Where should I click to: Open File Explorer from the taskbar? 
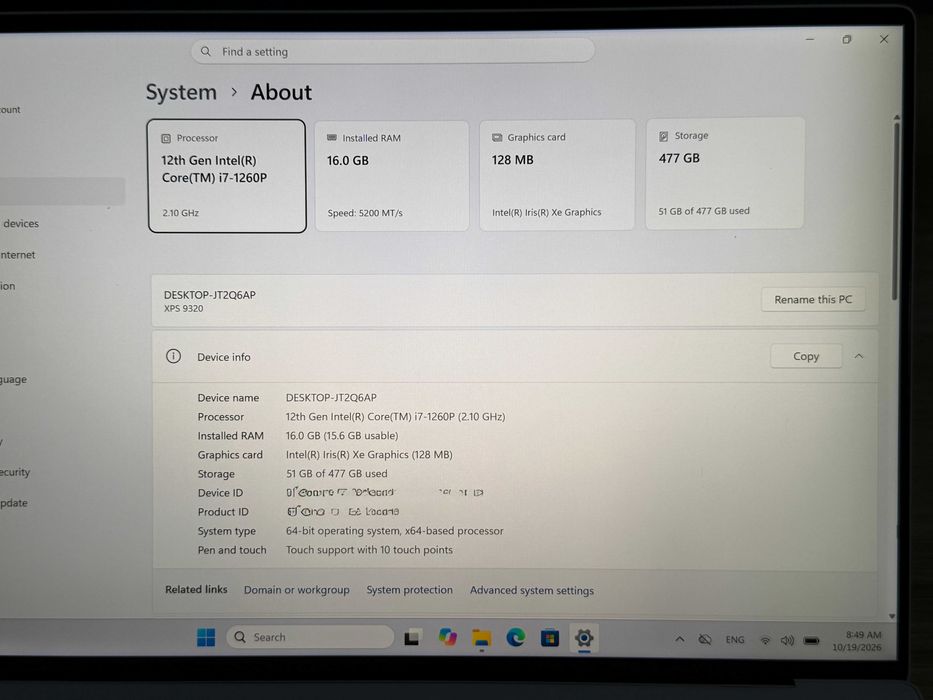(x=481, y=638)
